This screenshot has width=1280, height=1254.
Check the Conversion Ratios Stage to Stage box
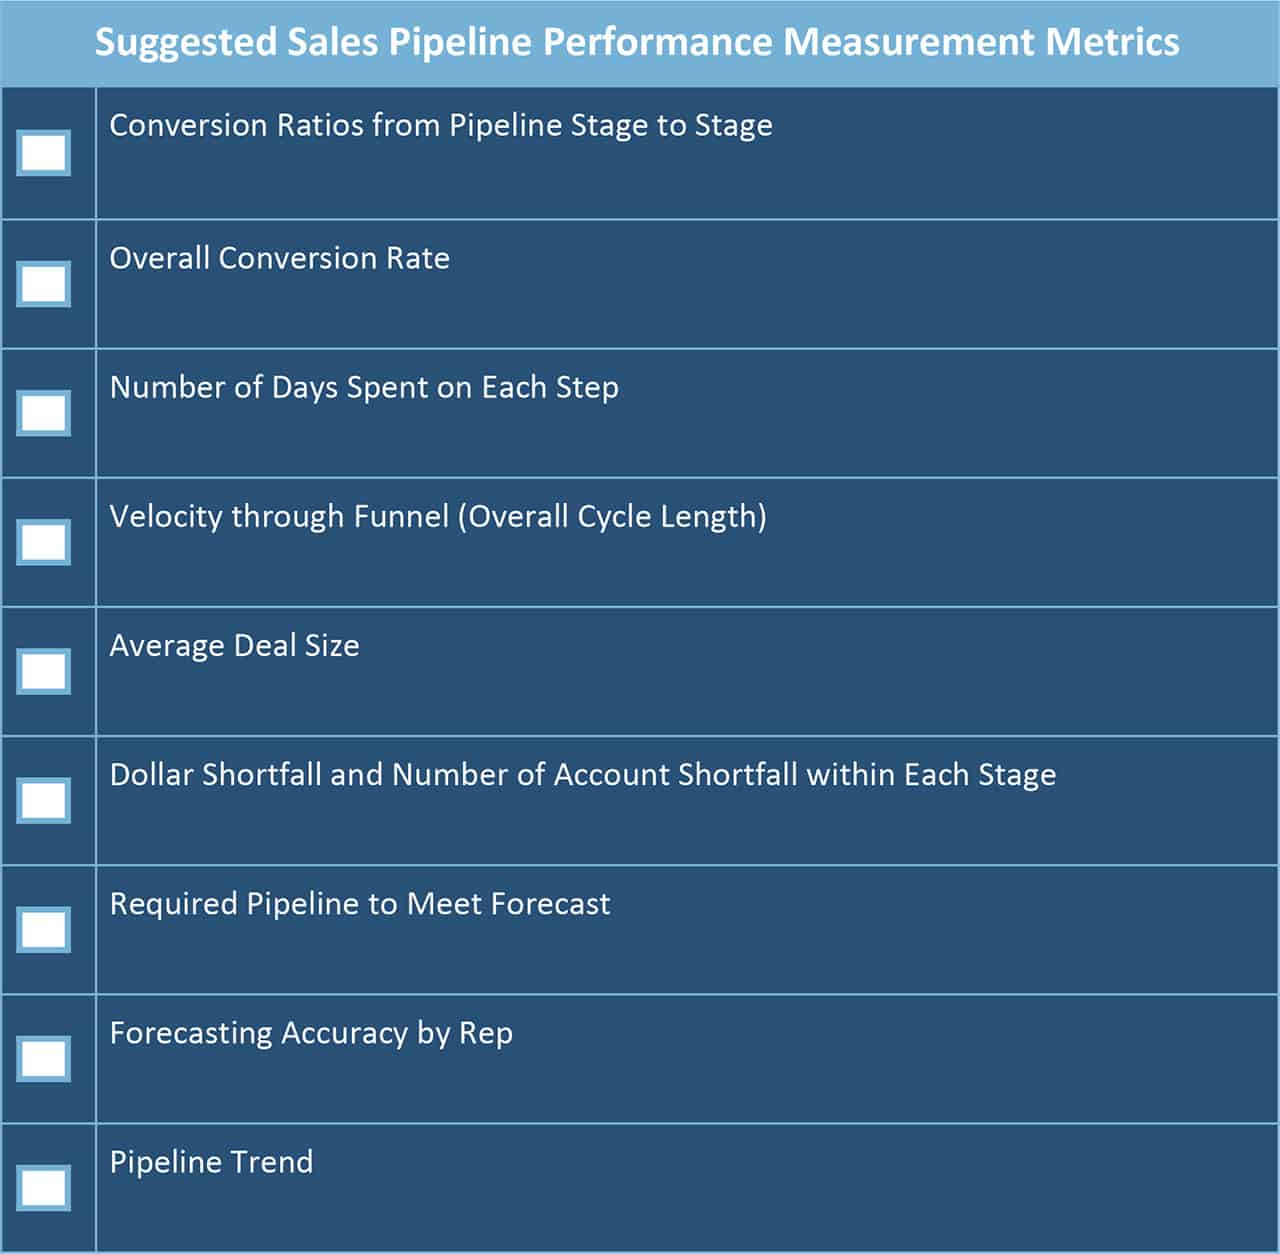(44, 153)
